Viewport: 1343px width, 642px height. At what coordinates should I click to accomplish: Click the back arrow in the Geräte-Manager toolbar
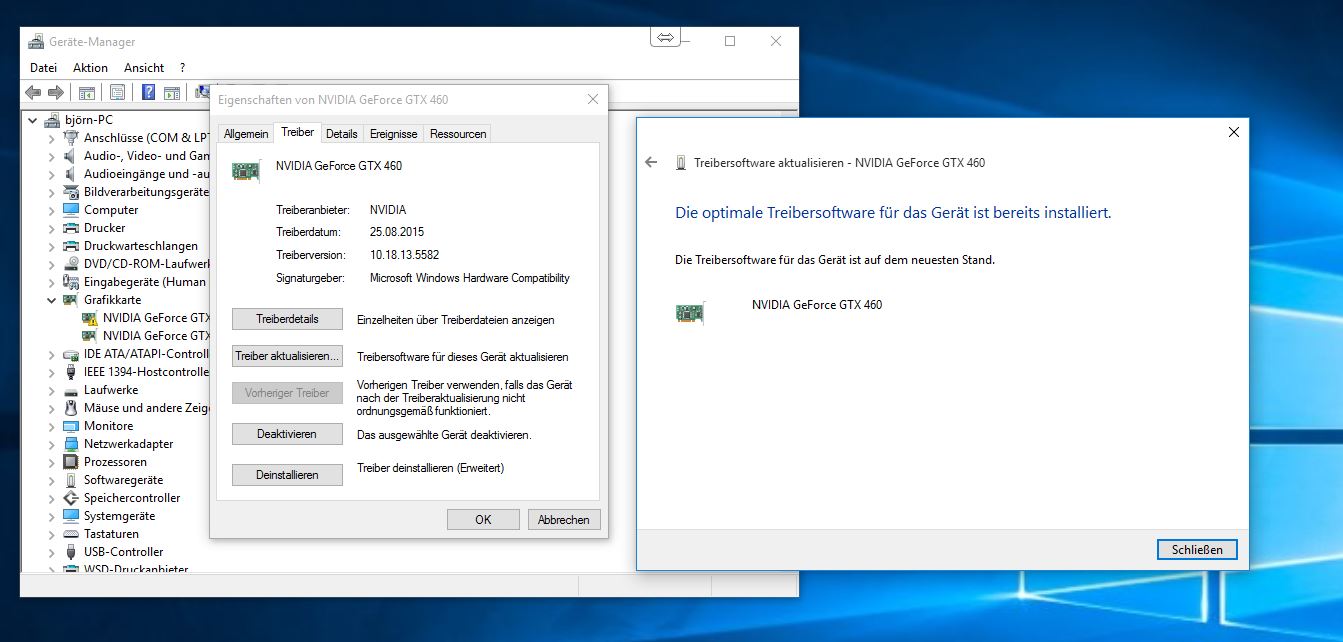click(x=33, y=93)
